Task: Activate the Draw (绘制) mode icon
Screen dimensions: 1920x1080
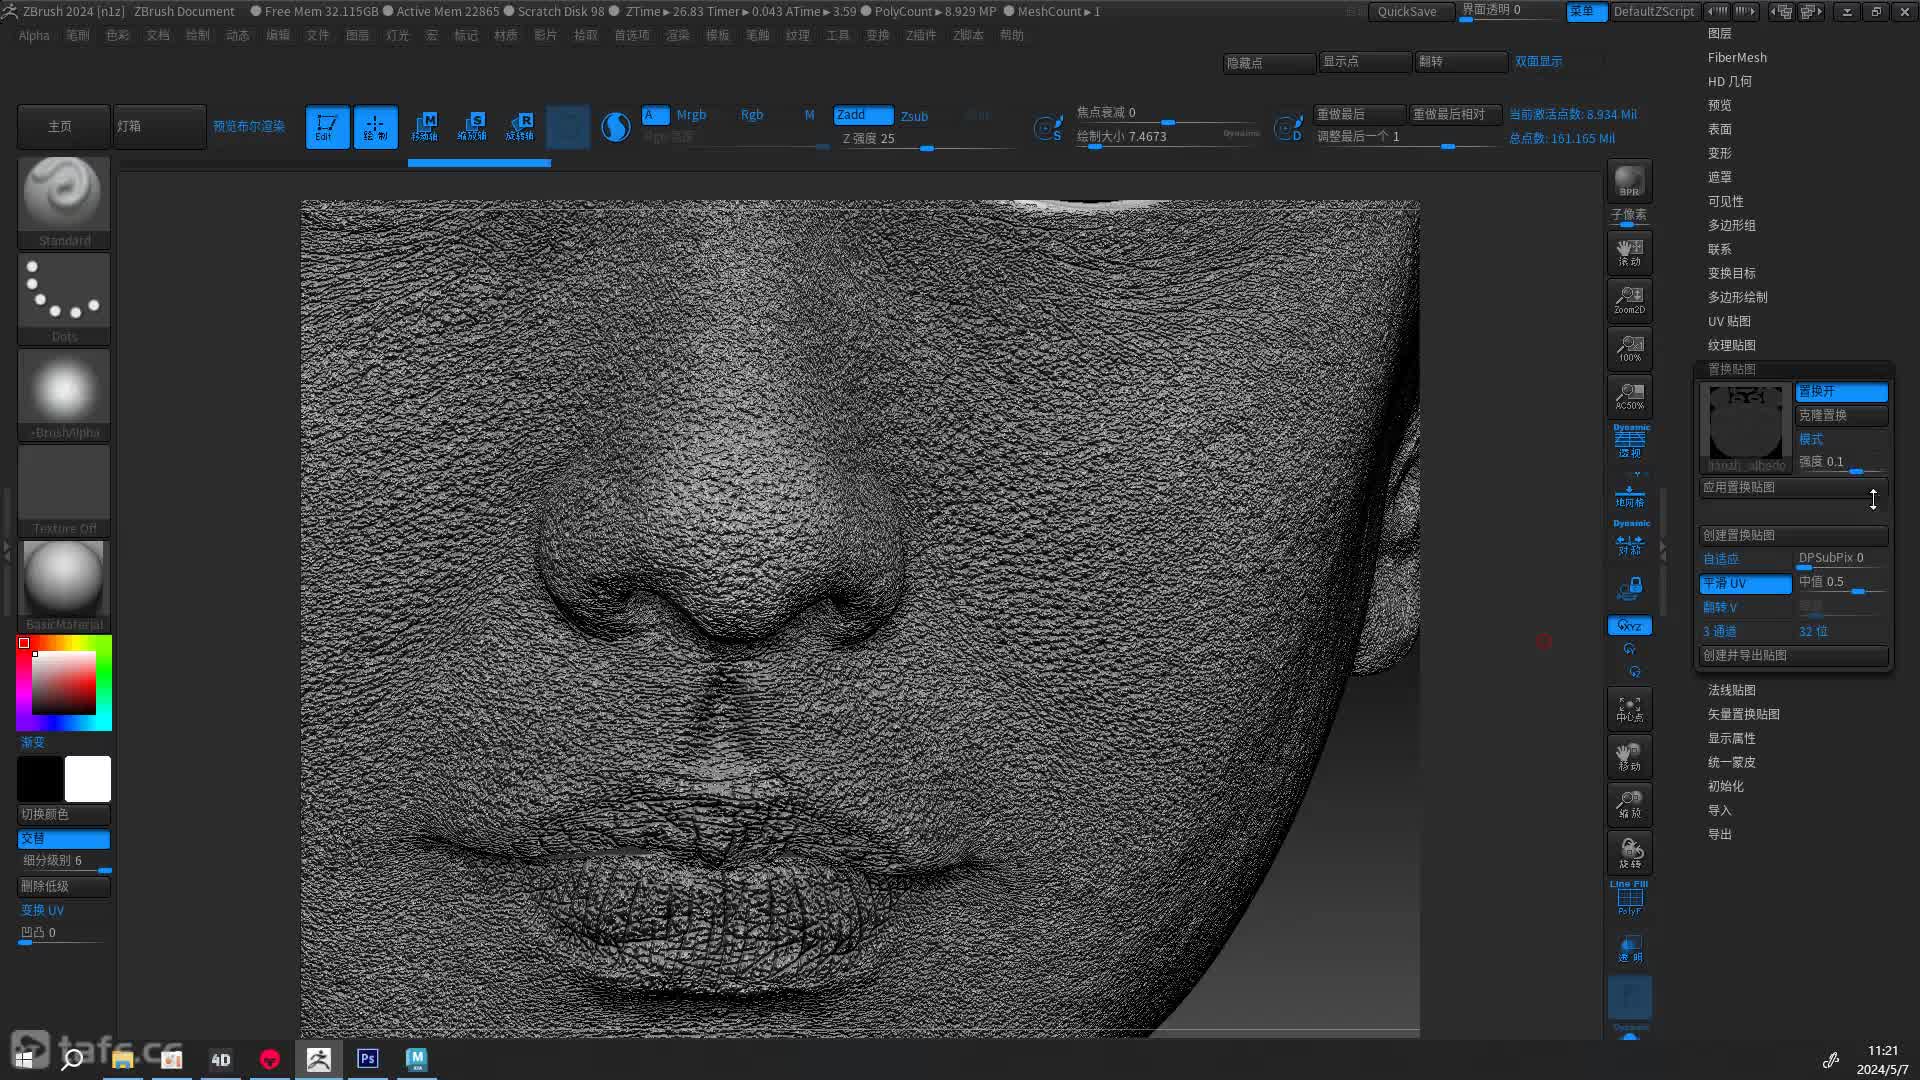Action: (x=375, y=127)
